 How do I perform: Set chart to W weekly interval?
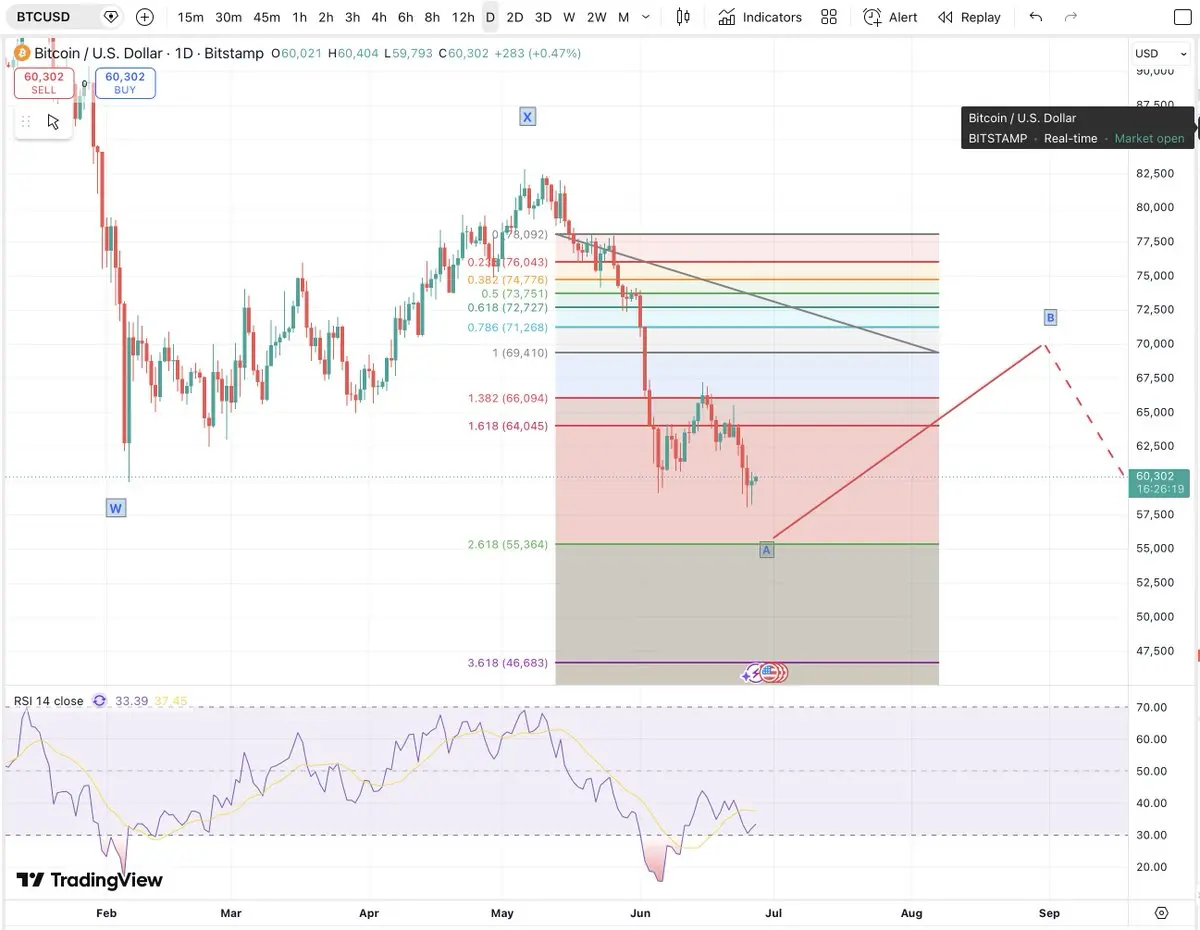(569, 17)
